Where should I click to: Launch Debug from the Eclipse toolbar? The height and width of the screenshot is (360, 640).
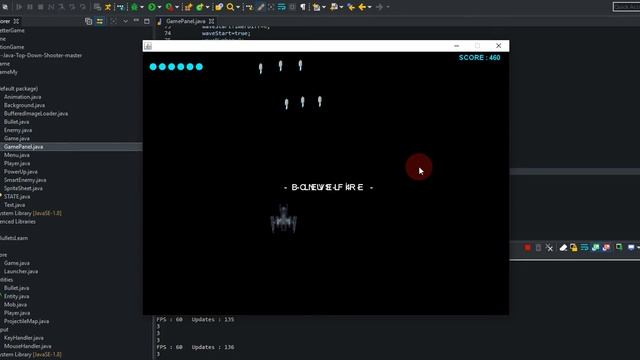[x=134, y=7]
